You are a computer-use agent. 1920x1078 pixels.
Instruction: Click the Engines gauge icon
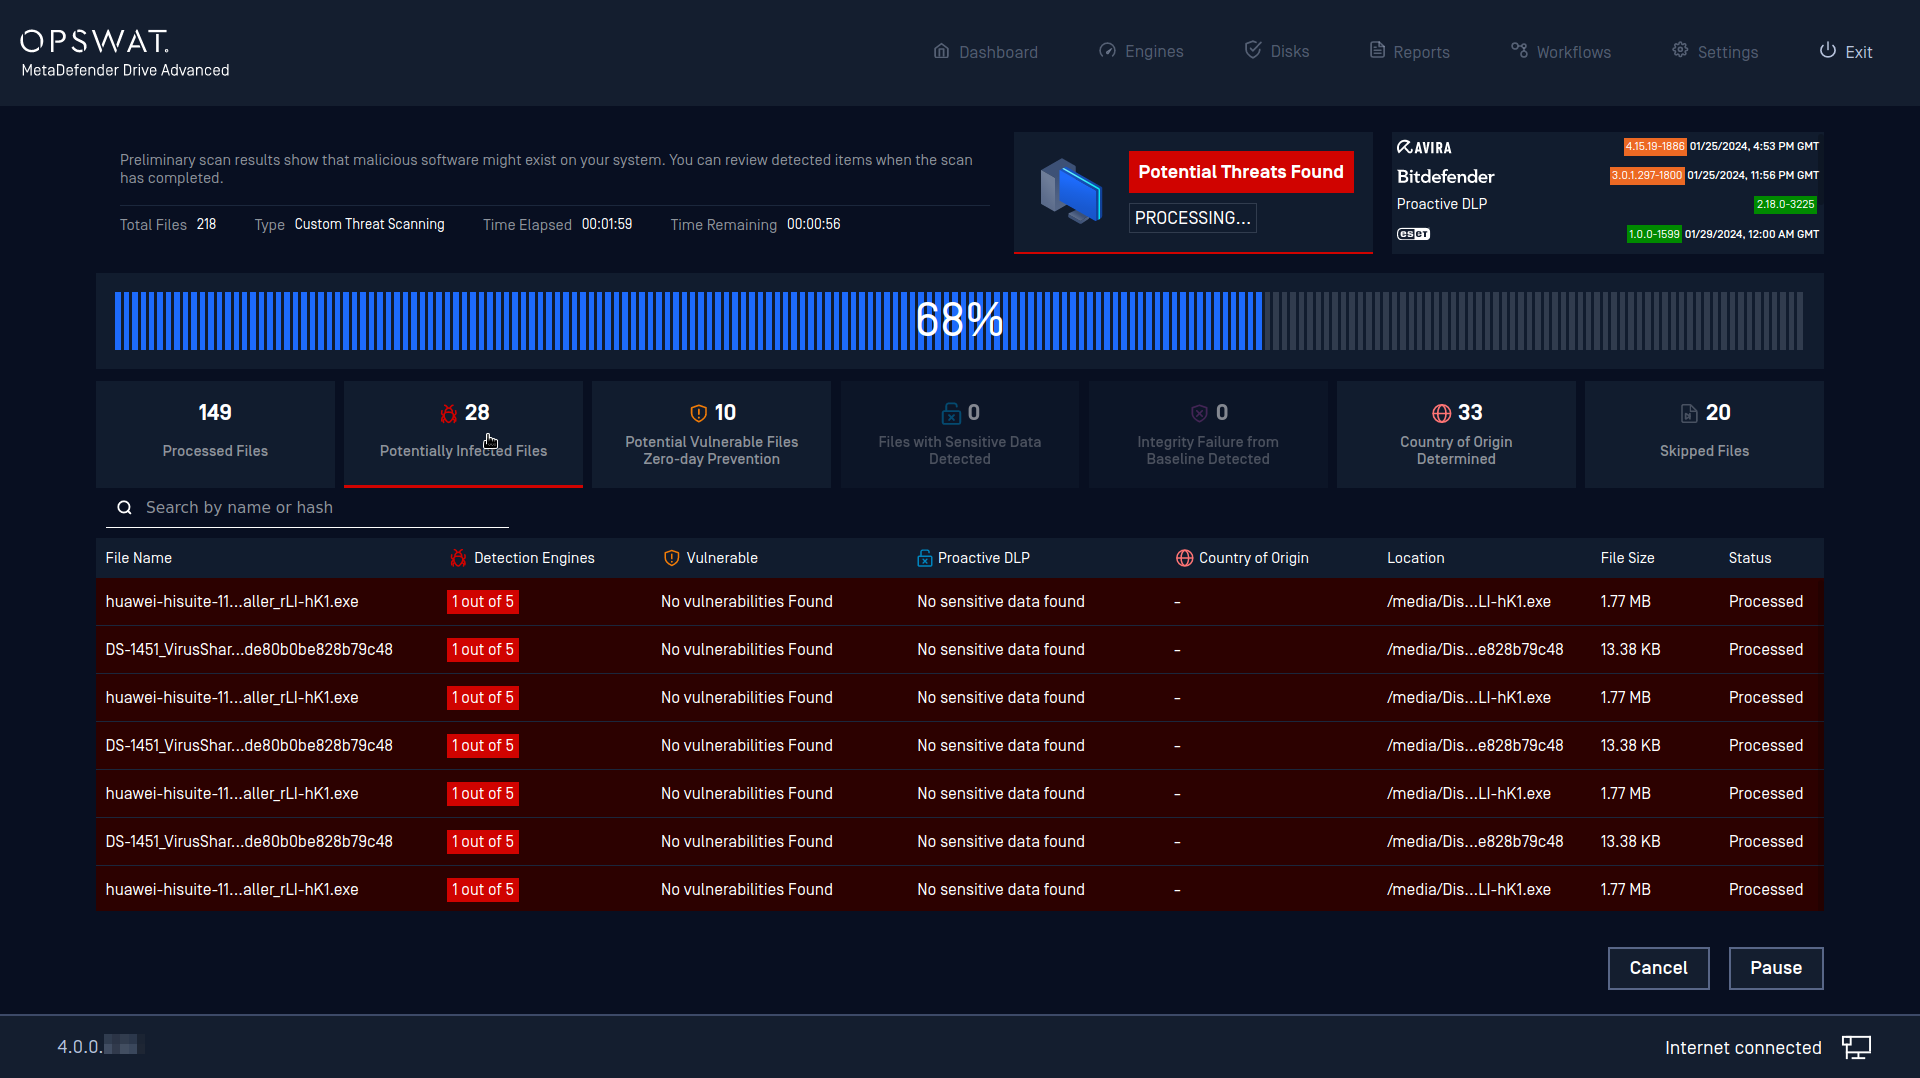pos(1107,51)
